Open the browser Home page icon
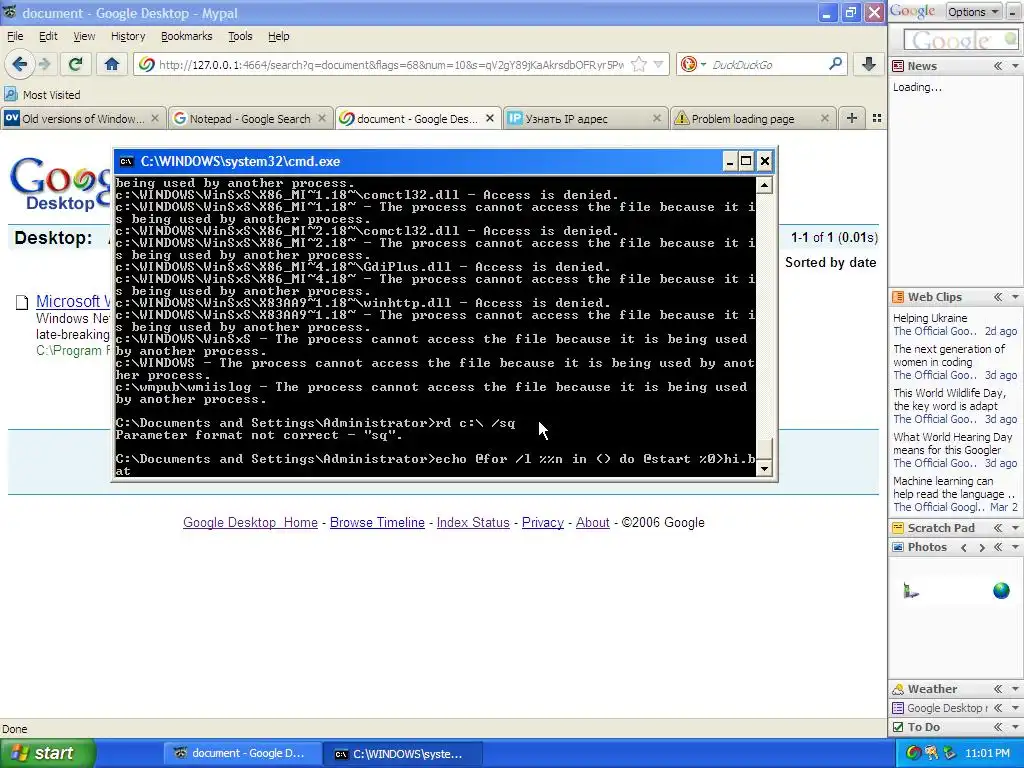The width and height of the screenshot is (1024, 768). click(112, 64)
